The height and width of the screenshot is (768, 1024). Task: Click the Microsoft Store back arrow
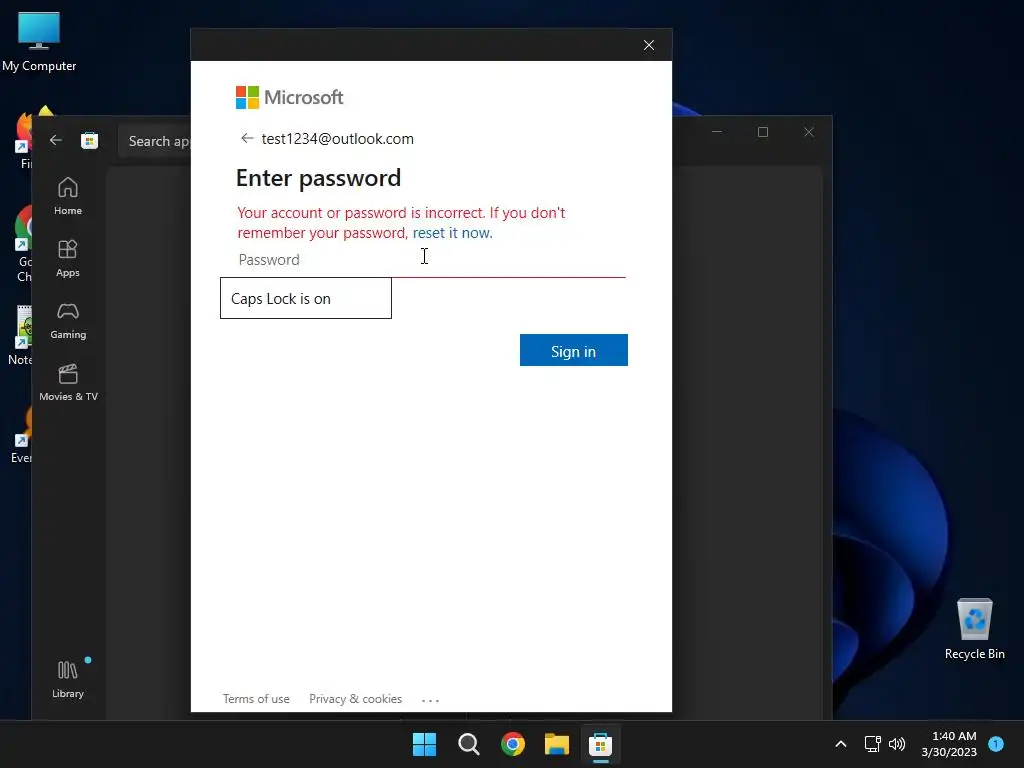[x=56, y=140]
